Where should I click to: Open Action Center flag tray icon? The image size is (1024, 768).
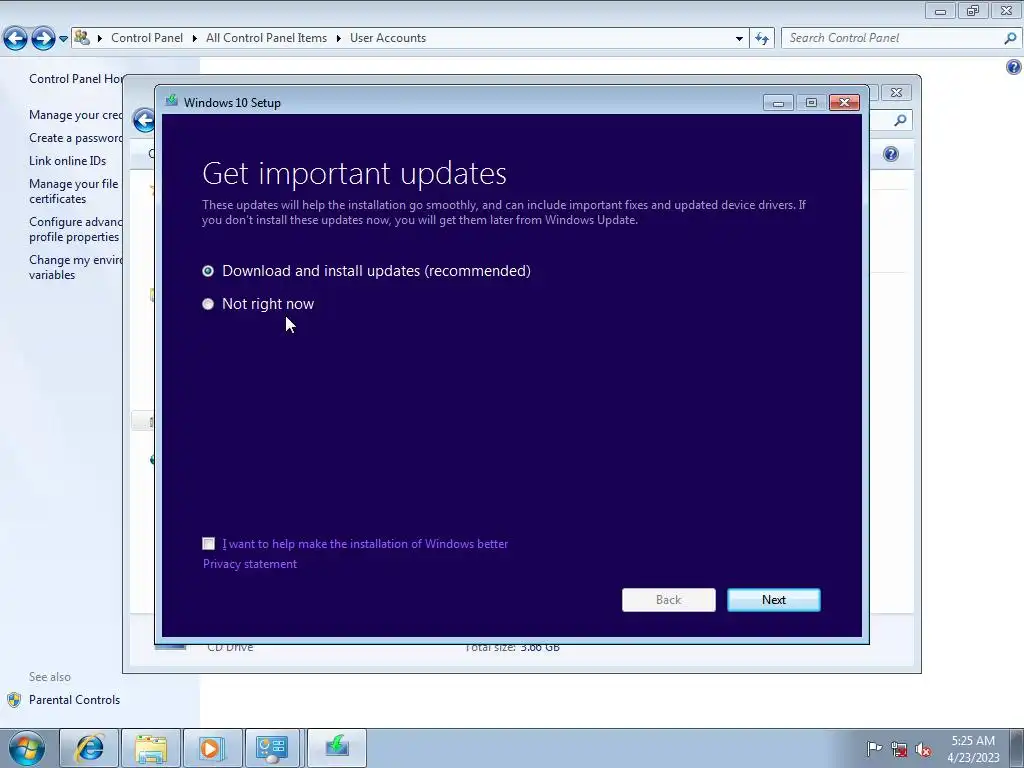point(874,748)
